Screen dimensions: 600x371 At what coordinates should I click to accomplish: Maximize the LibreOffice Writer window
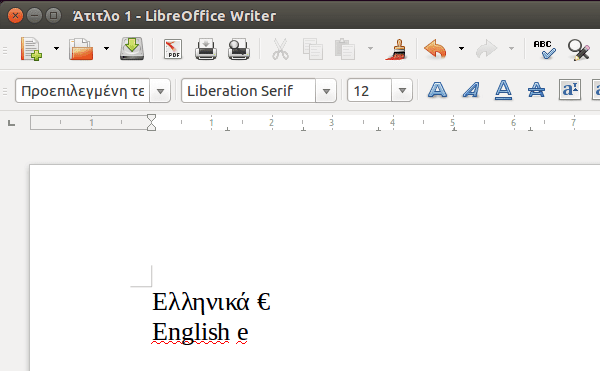pyautogui.click(x=54, y=16)
